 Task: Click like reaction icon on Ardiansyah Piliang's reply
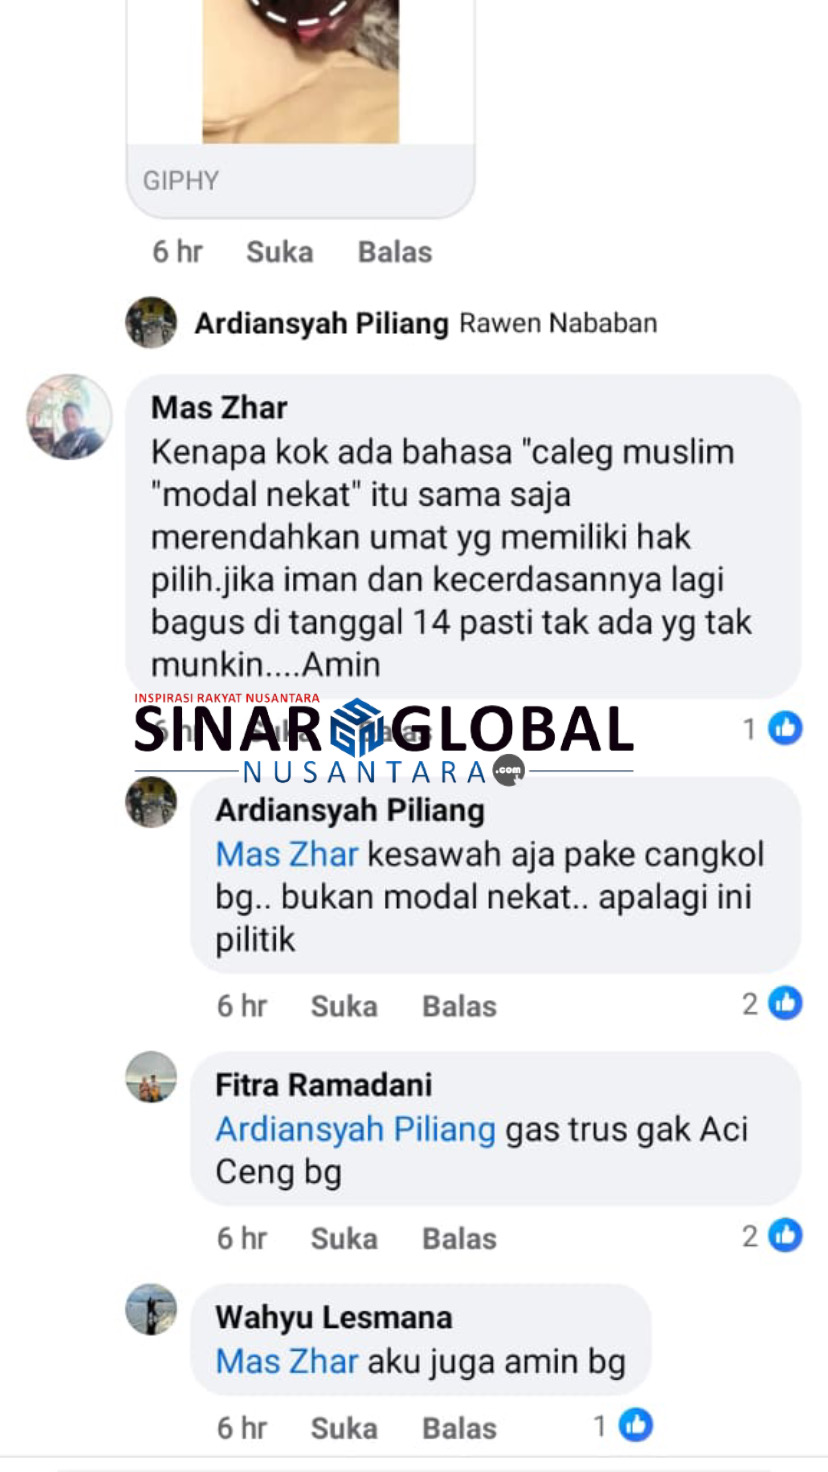click(x=785, y=1003)
